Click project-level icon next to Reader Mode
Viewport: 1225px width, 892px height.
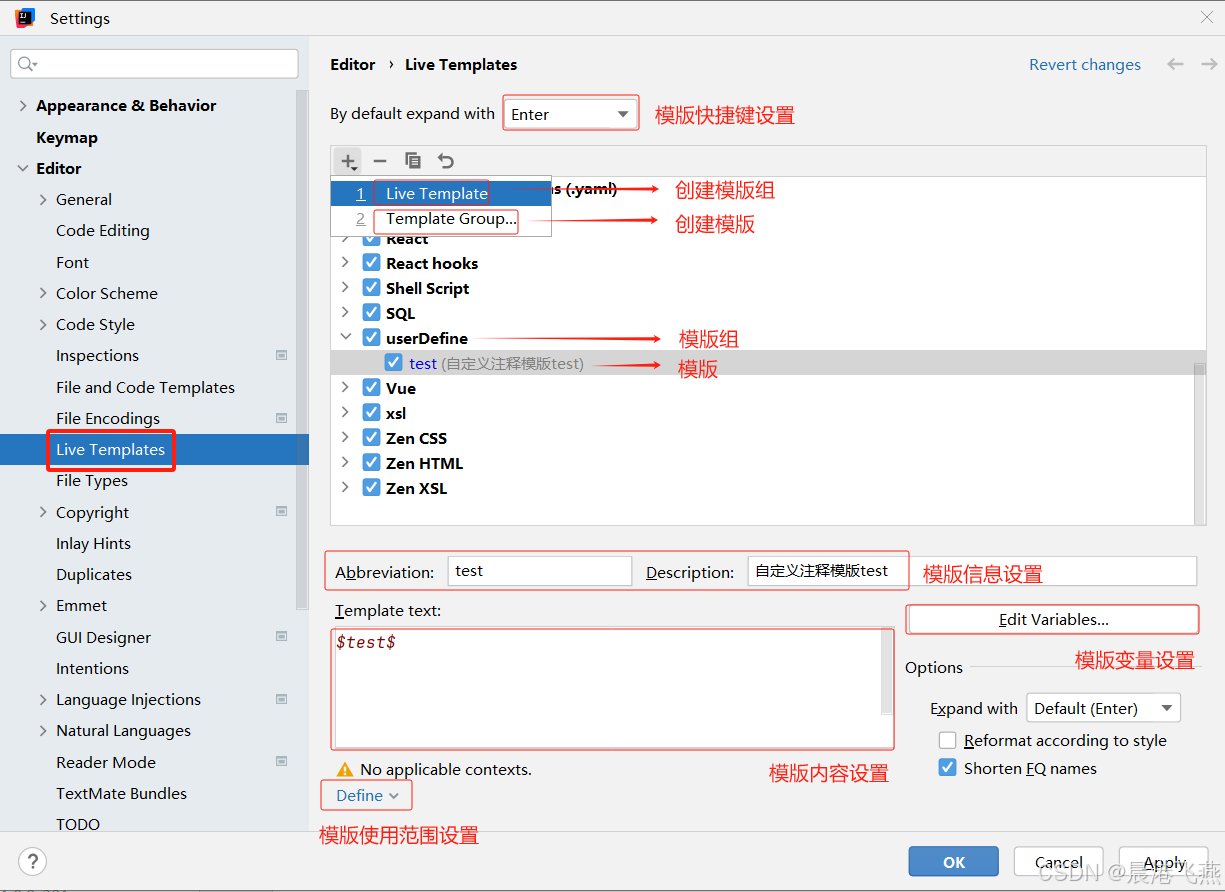(x=281, y=761)
